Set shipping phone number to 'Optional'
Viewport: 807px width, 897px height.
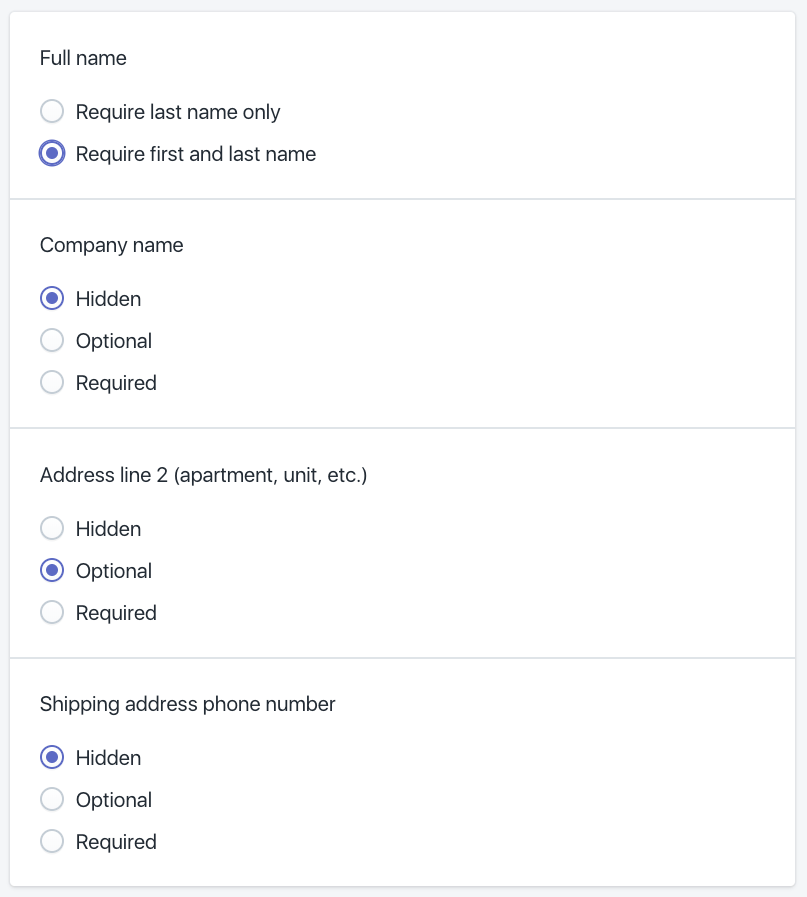pos(52,799)
